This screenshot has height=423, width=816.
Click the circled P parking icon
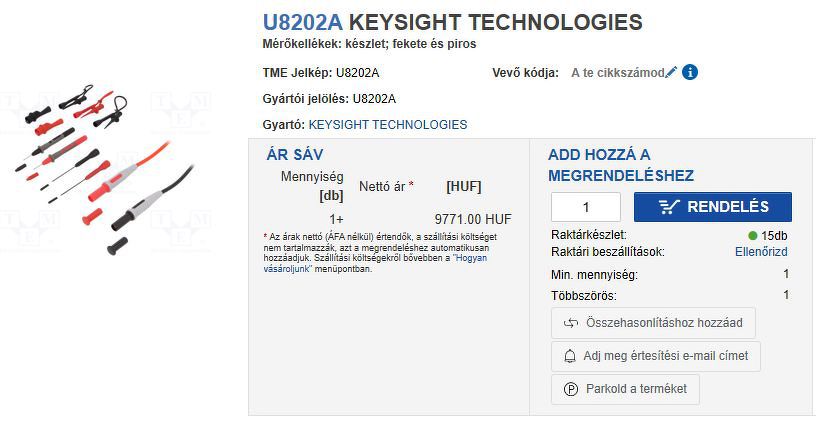coord(571,389)
